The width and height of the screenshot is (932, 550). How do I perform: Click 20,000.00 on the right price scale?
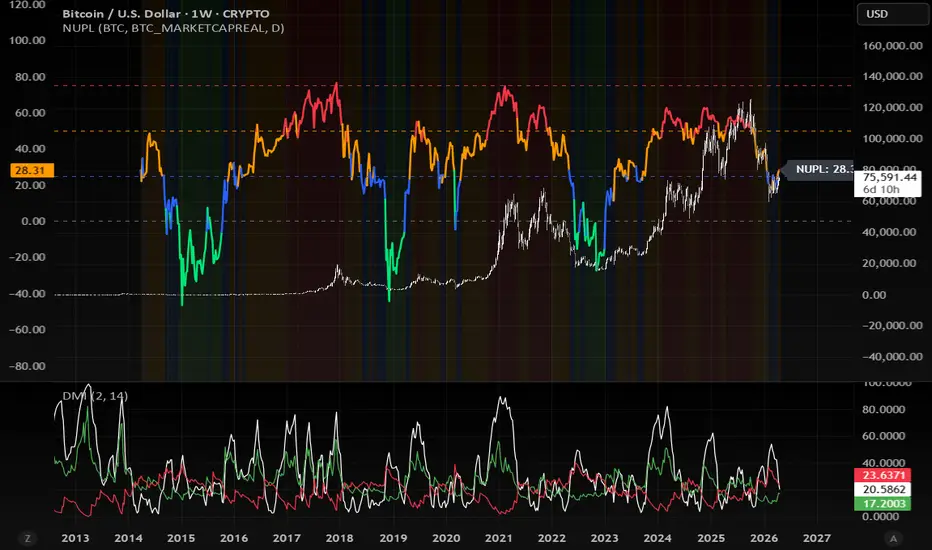coord(889,263)
